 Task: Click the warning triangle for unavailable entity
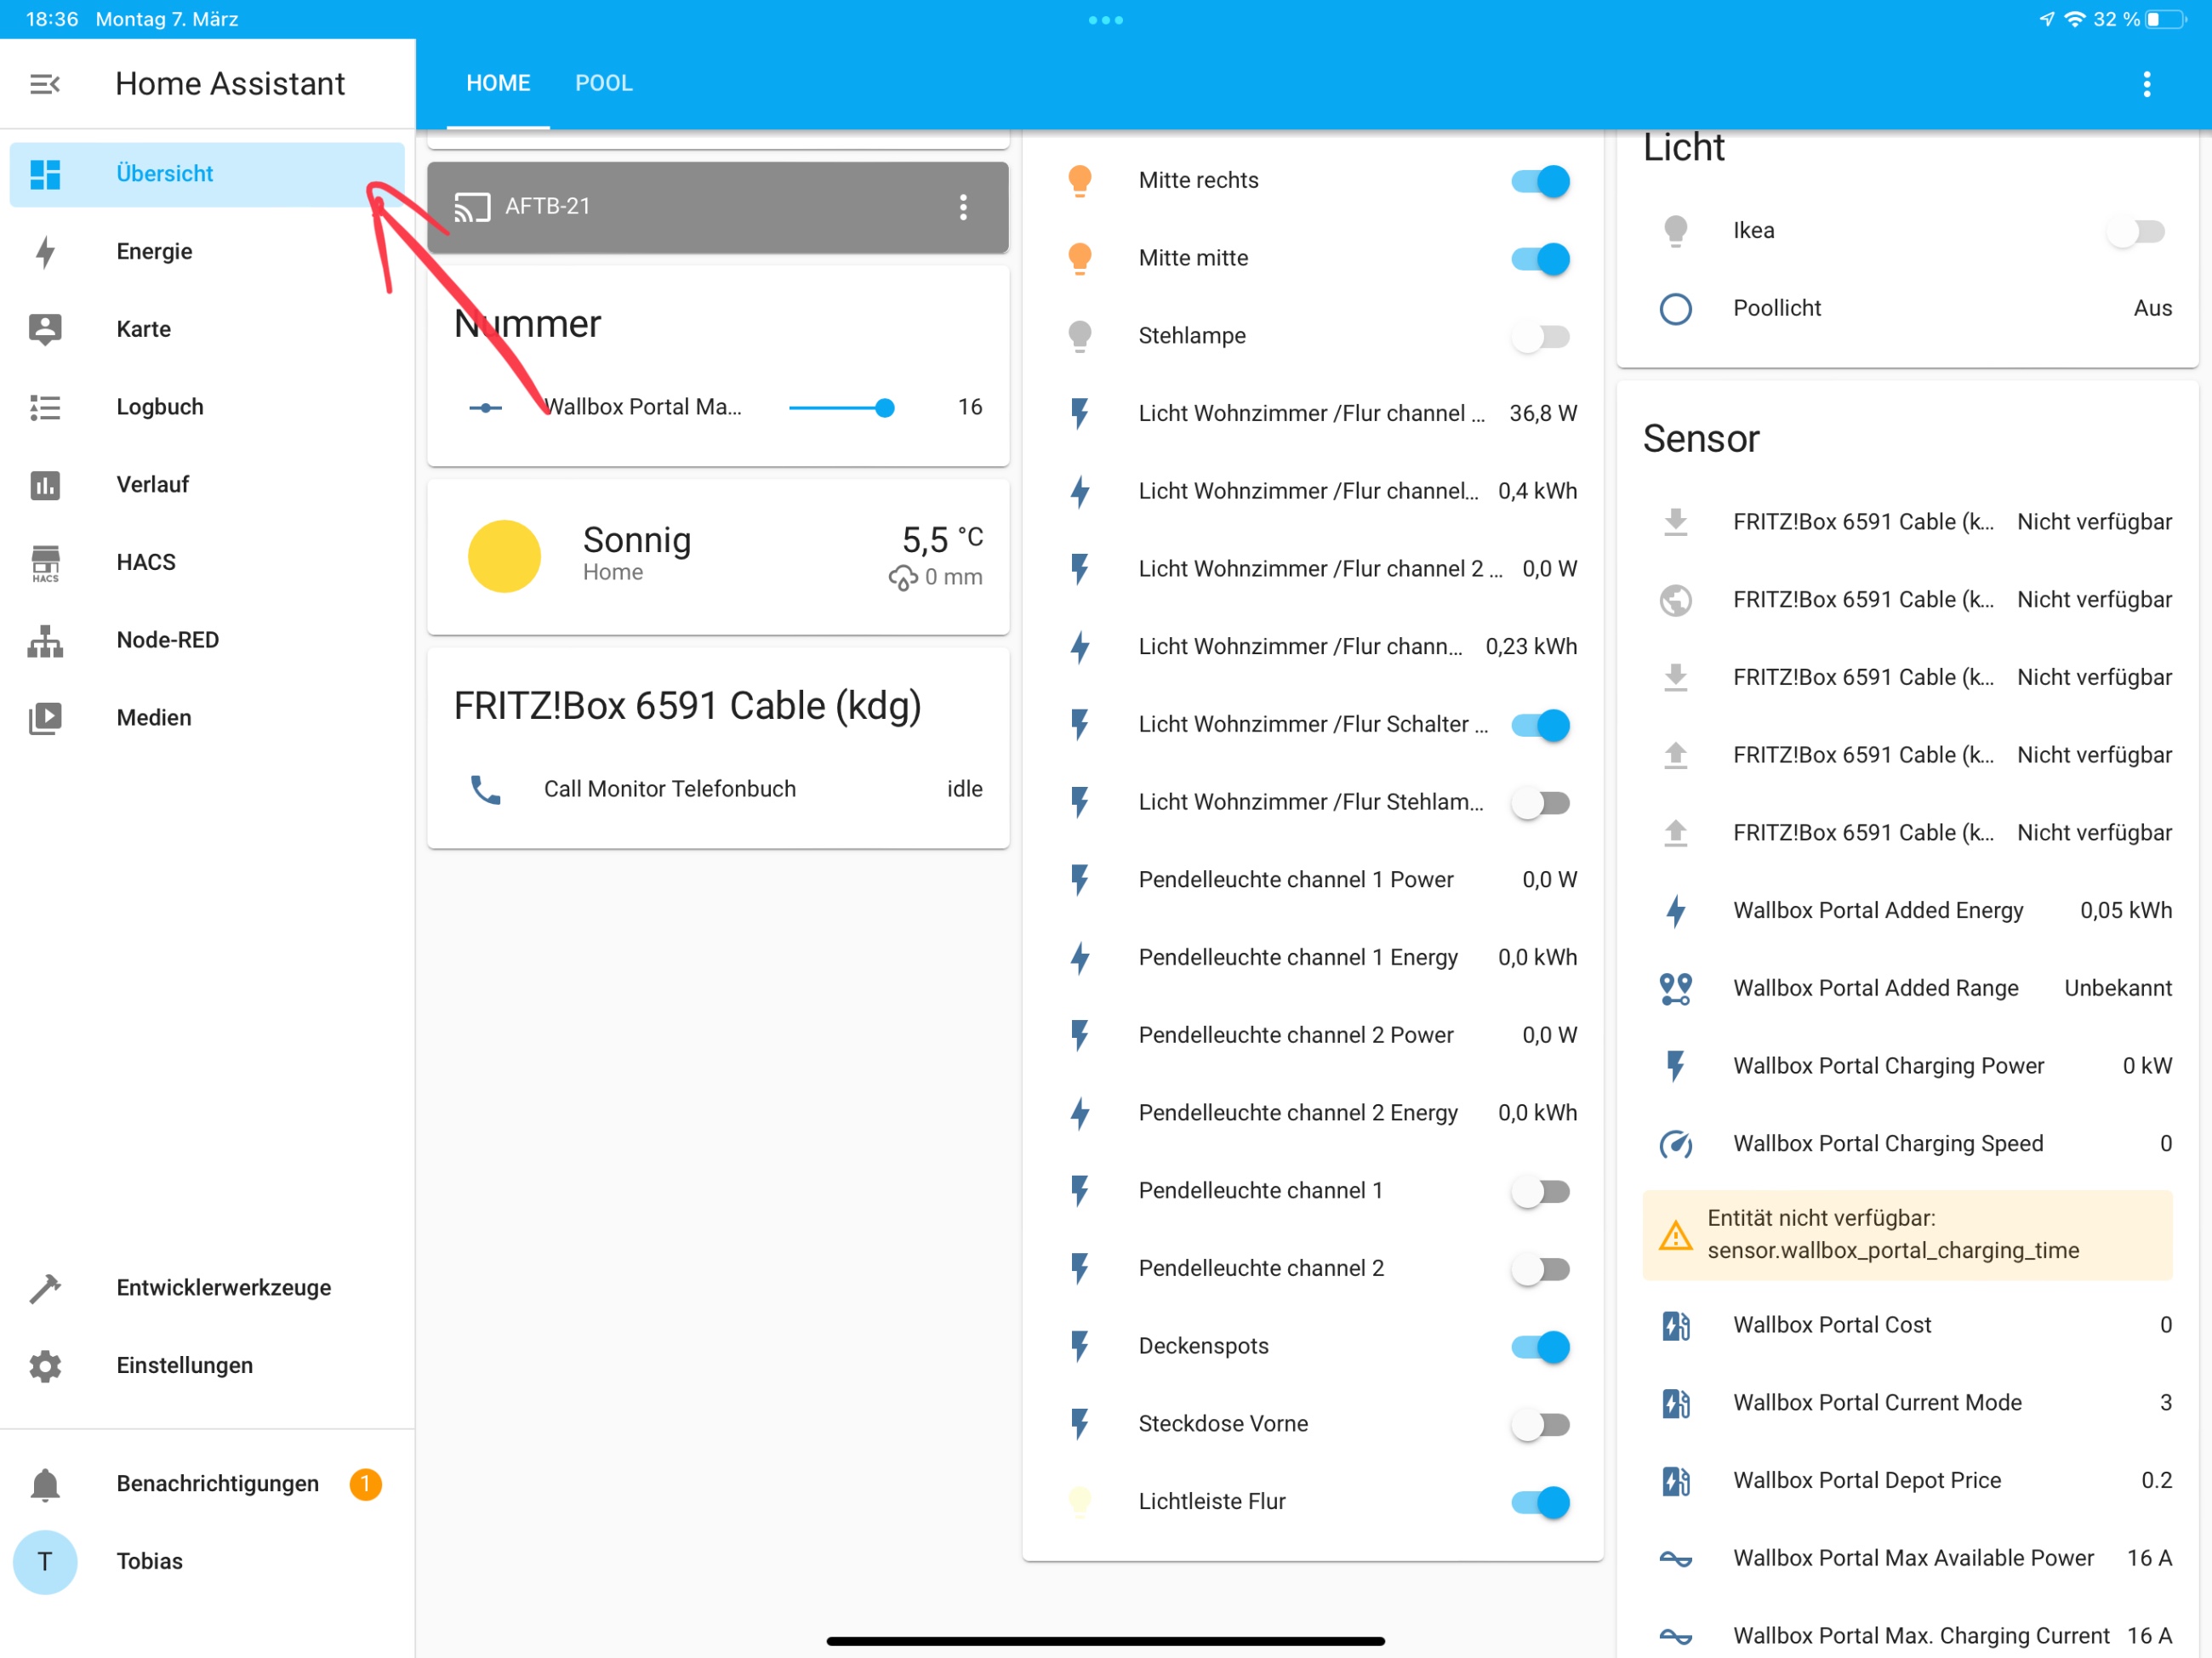pos(1676,1236)
